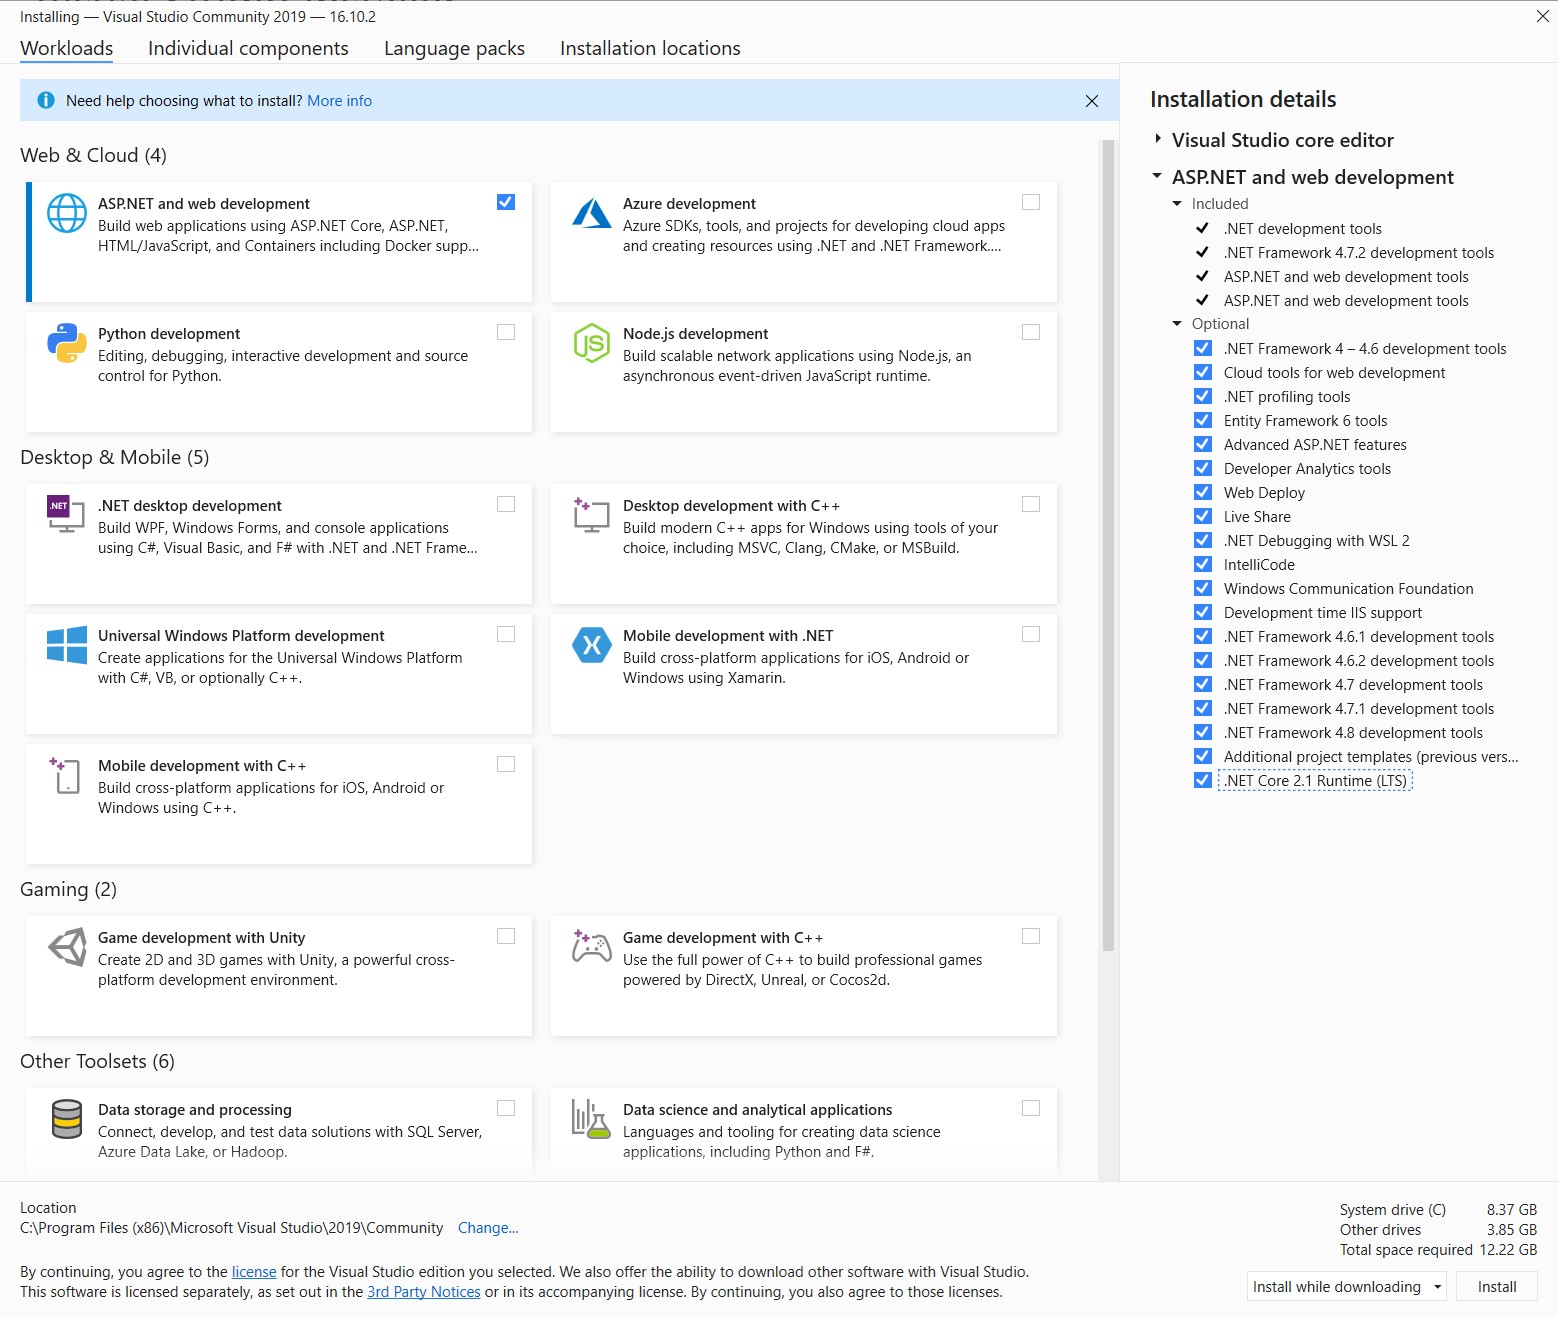
Task: Check Game development with Unity workload
Action: (506, 936)
